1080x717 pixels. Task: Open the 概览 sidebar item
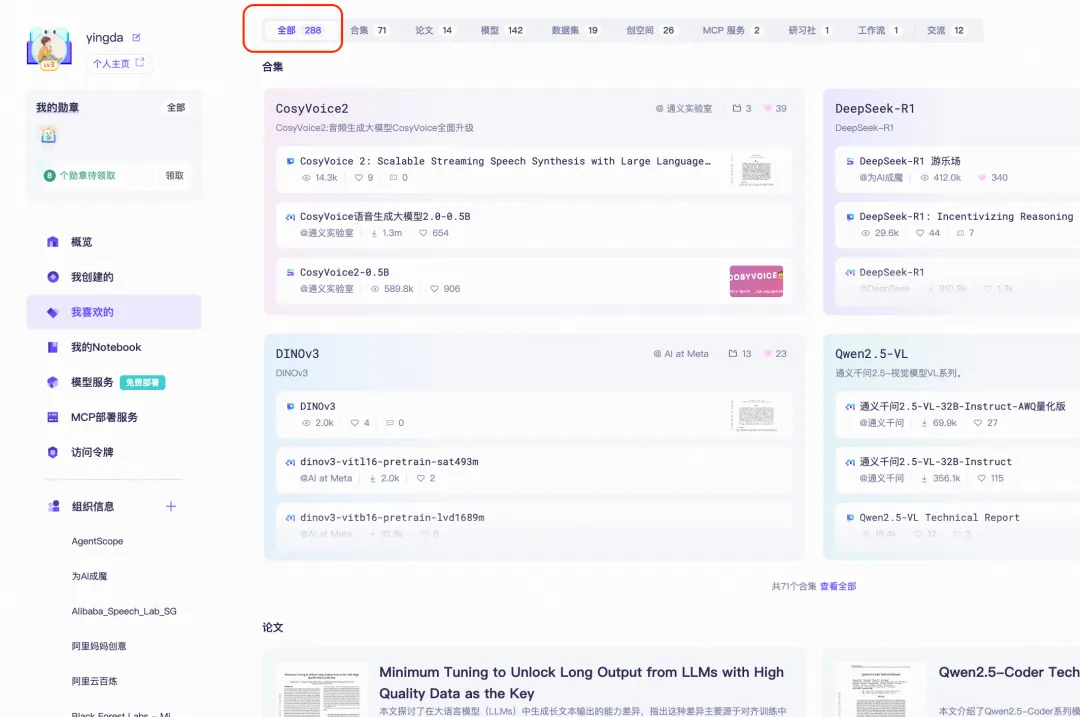[x=114, y=242]
